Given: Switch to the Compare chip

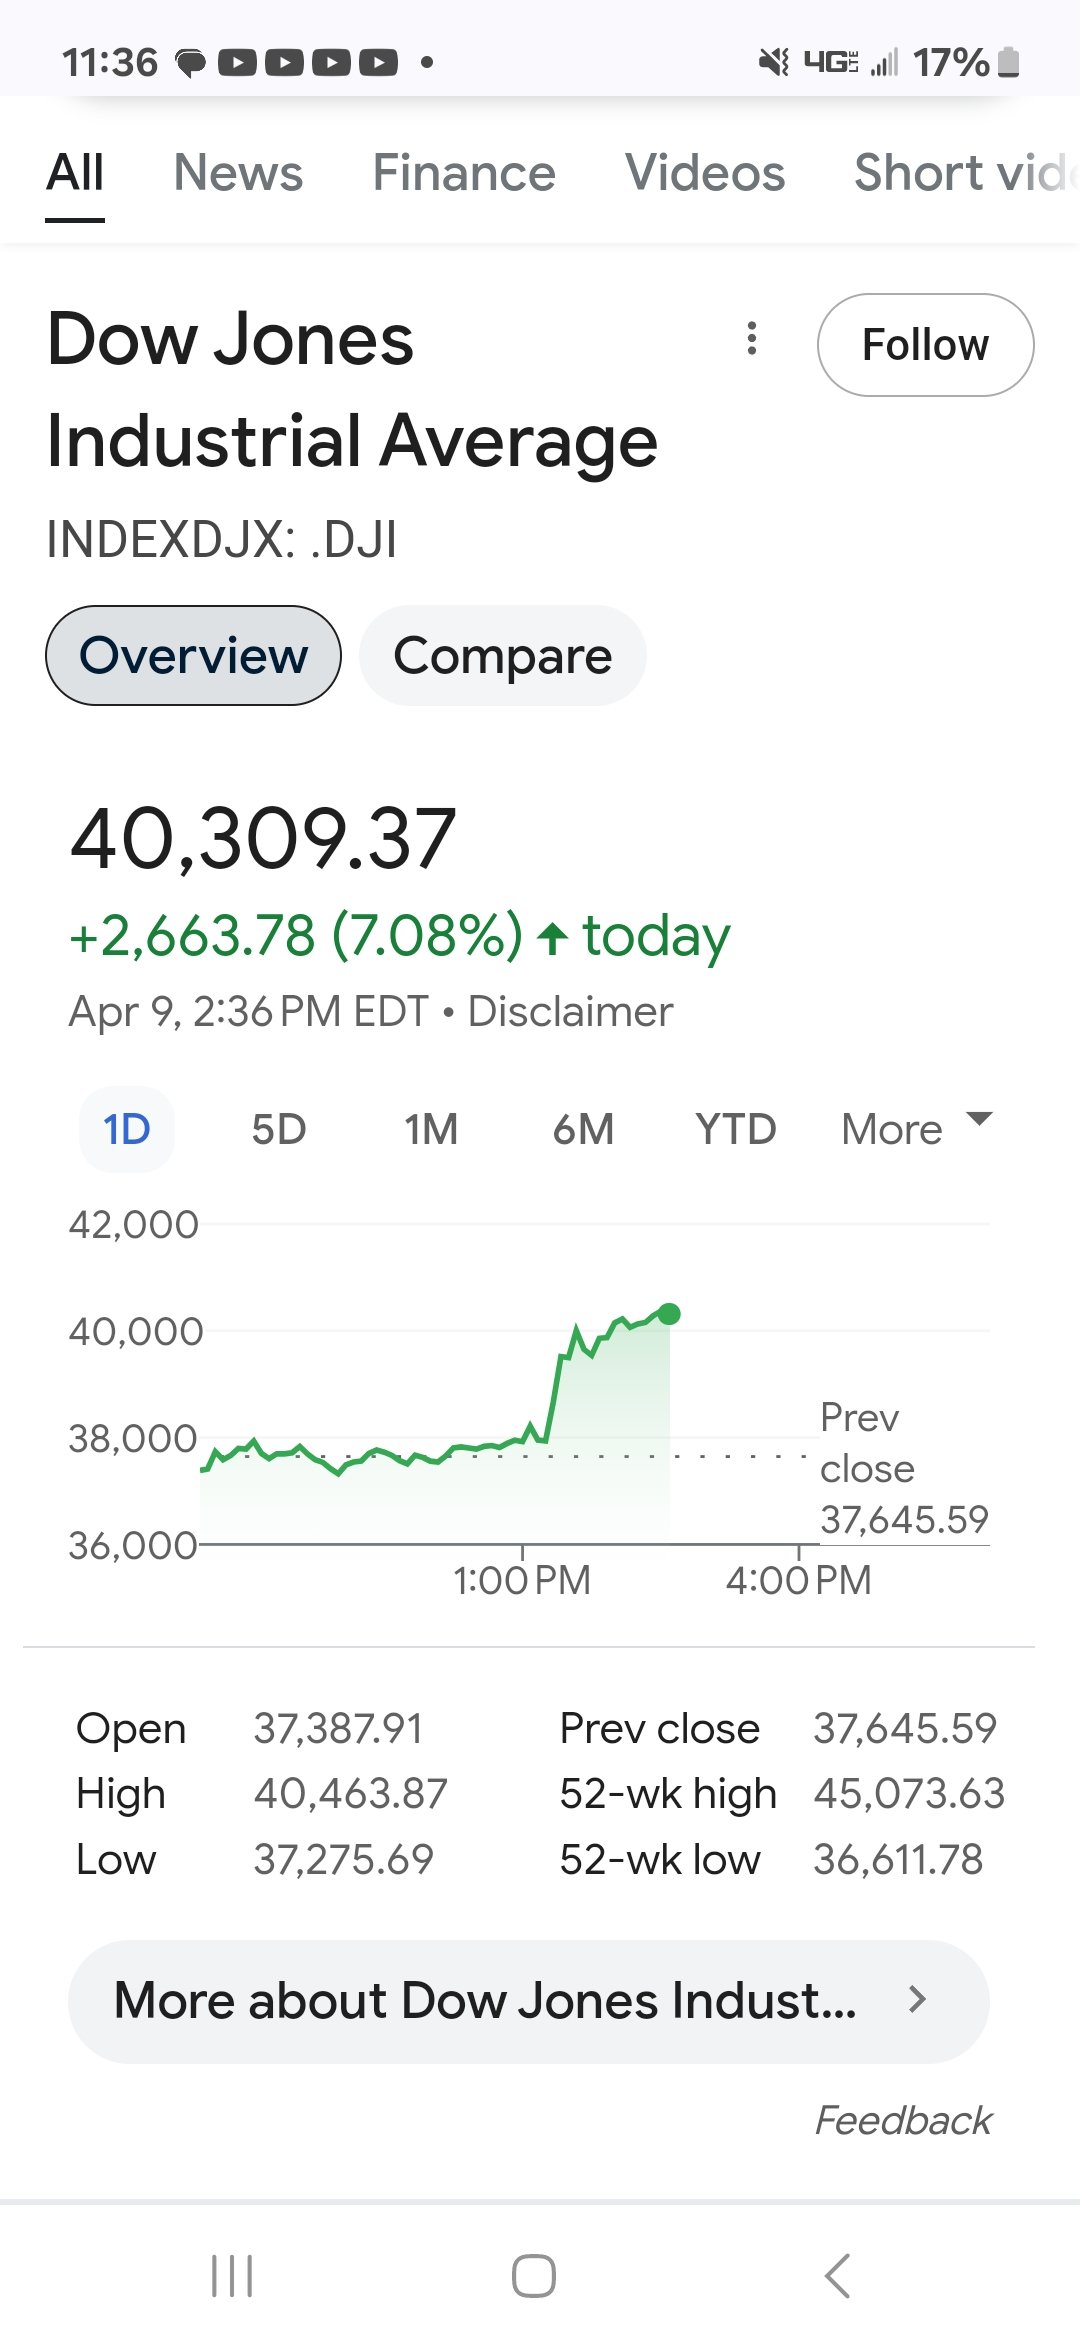Looking at the screenshot, I should (502, 656).
